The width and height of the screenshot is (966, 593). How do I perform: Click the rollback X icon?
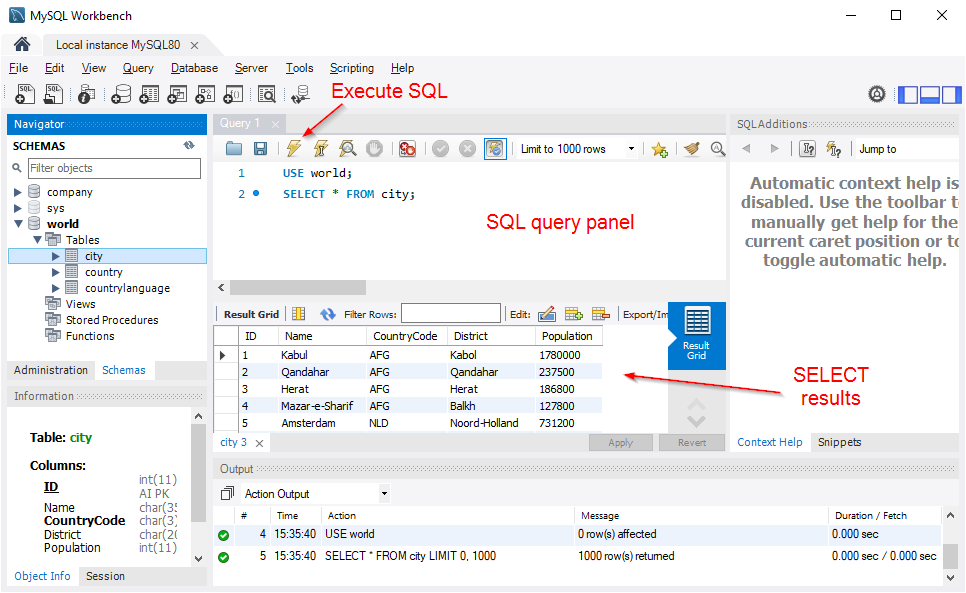pyautogui.click(x=468, y=148)
